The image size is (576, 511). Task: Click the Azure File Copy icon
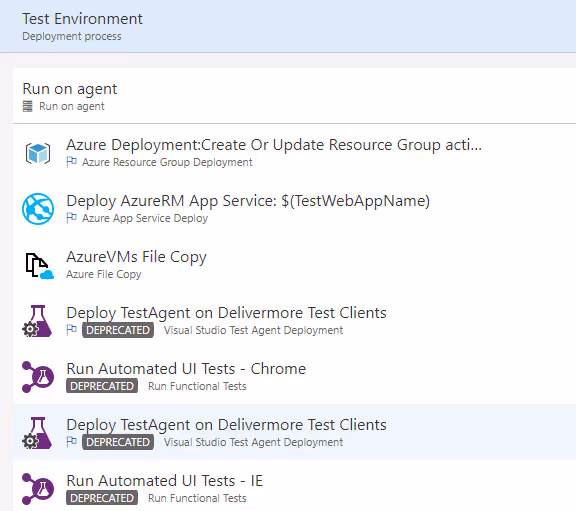[39, 266]
